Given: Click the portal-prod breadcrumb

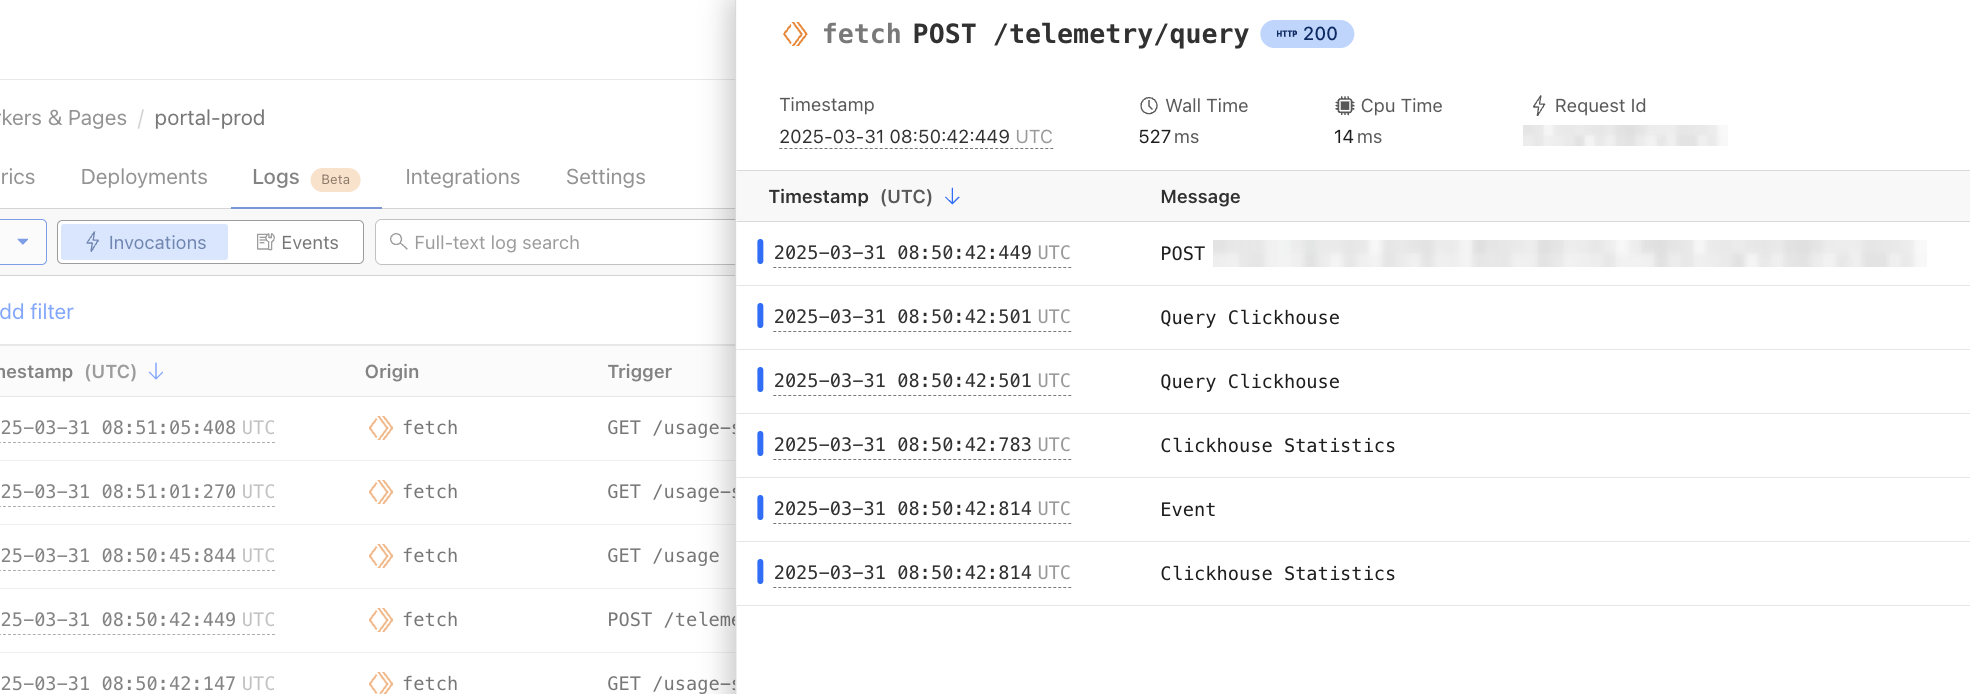Looking at the screenshot, I should pos(209,118).
